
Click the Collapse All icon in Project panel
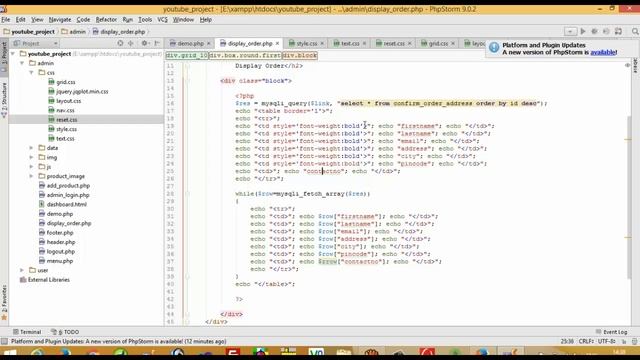point(131,43)
